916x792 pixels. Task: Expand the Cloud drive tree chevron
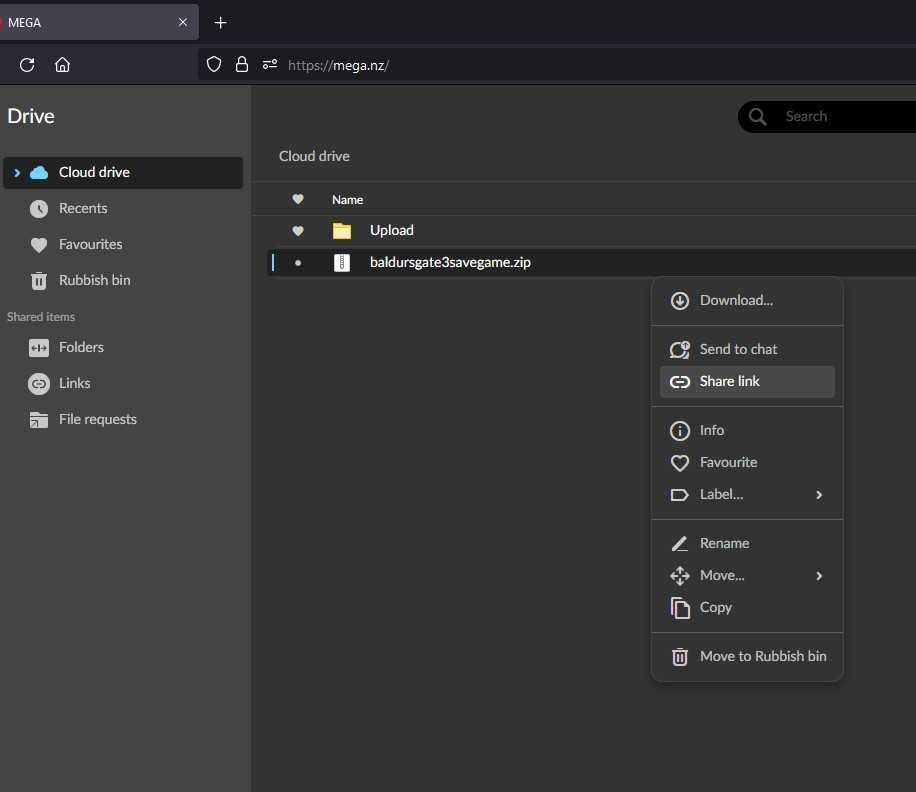tap(16, 172)
